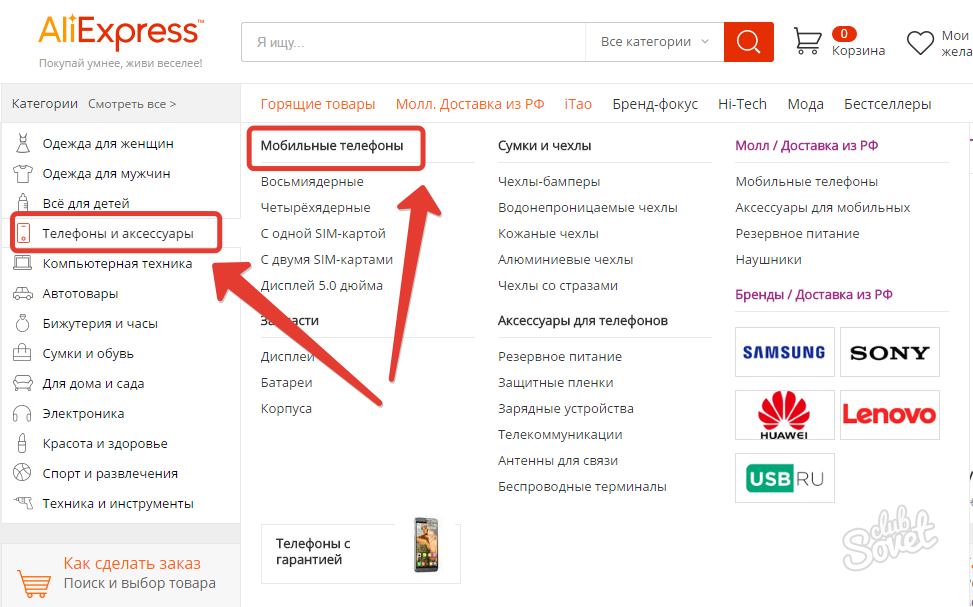Image resolution: width=973 pixels, height=607 pixels.
Task: Open the Батареи spare parts link
Action: 287,383
